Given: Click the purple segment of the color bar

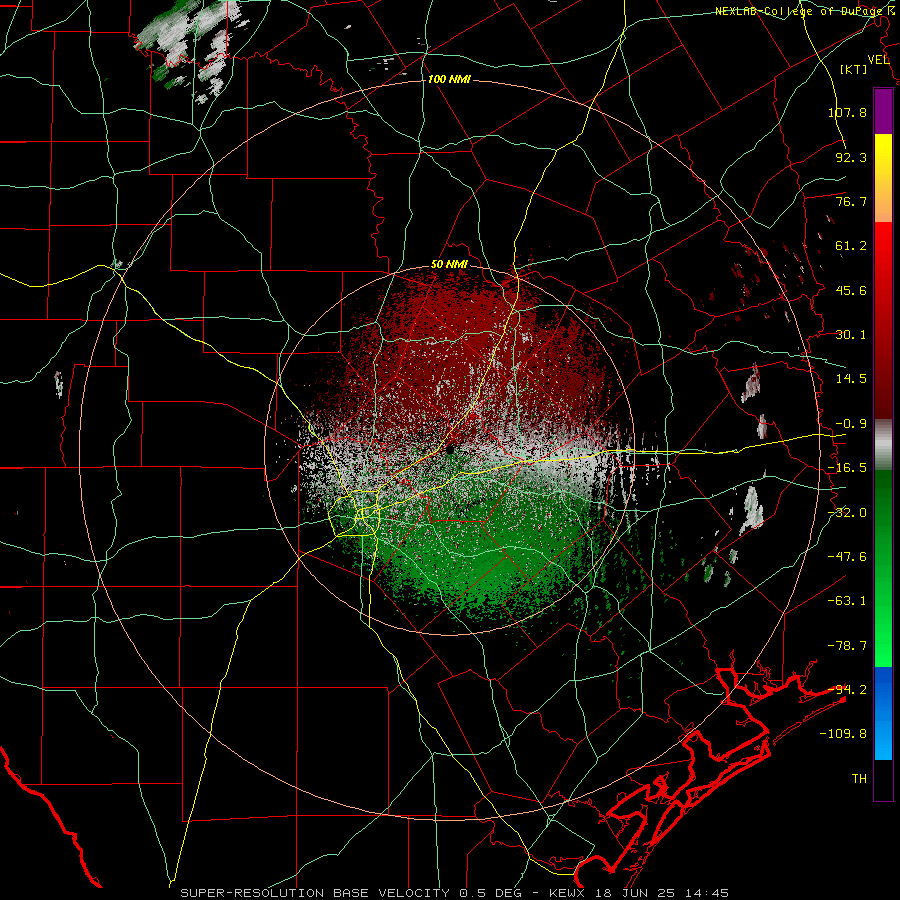Looking at the screenshot, I should 883,111.
